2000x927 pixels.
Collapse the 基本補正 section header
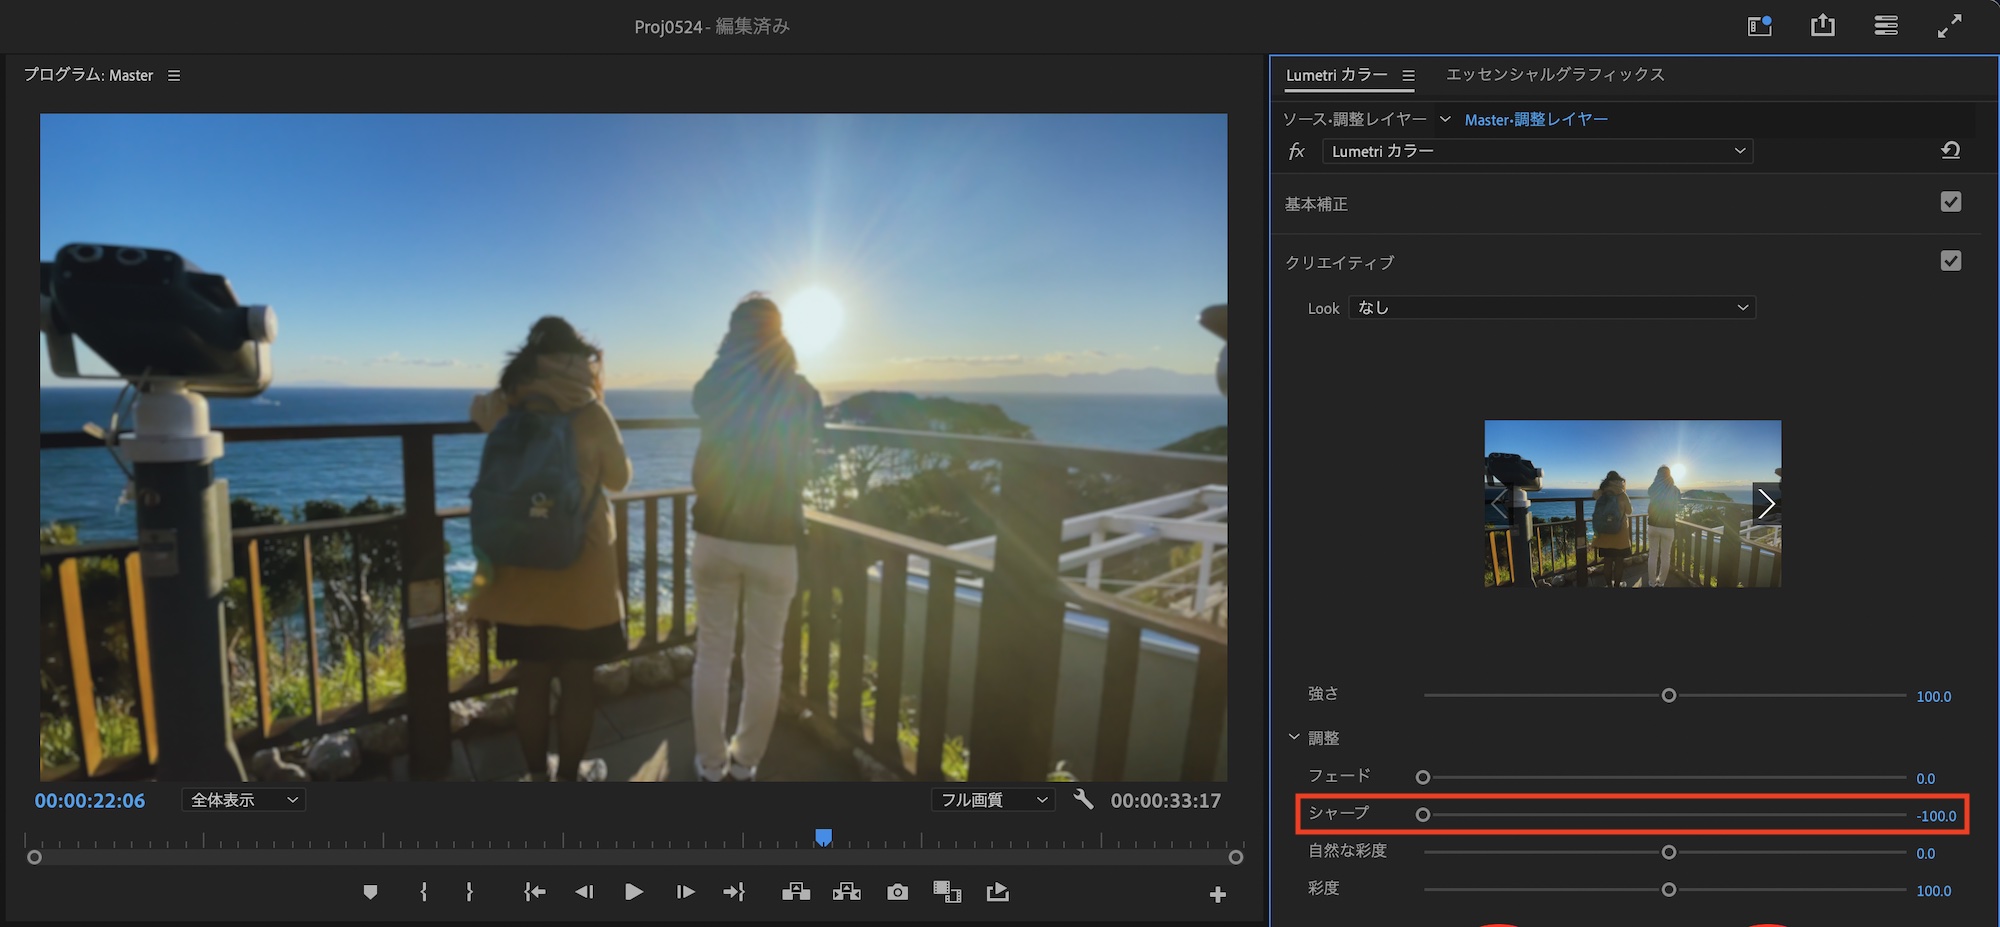click(x=1316, y=204)
